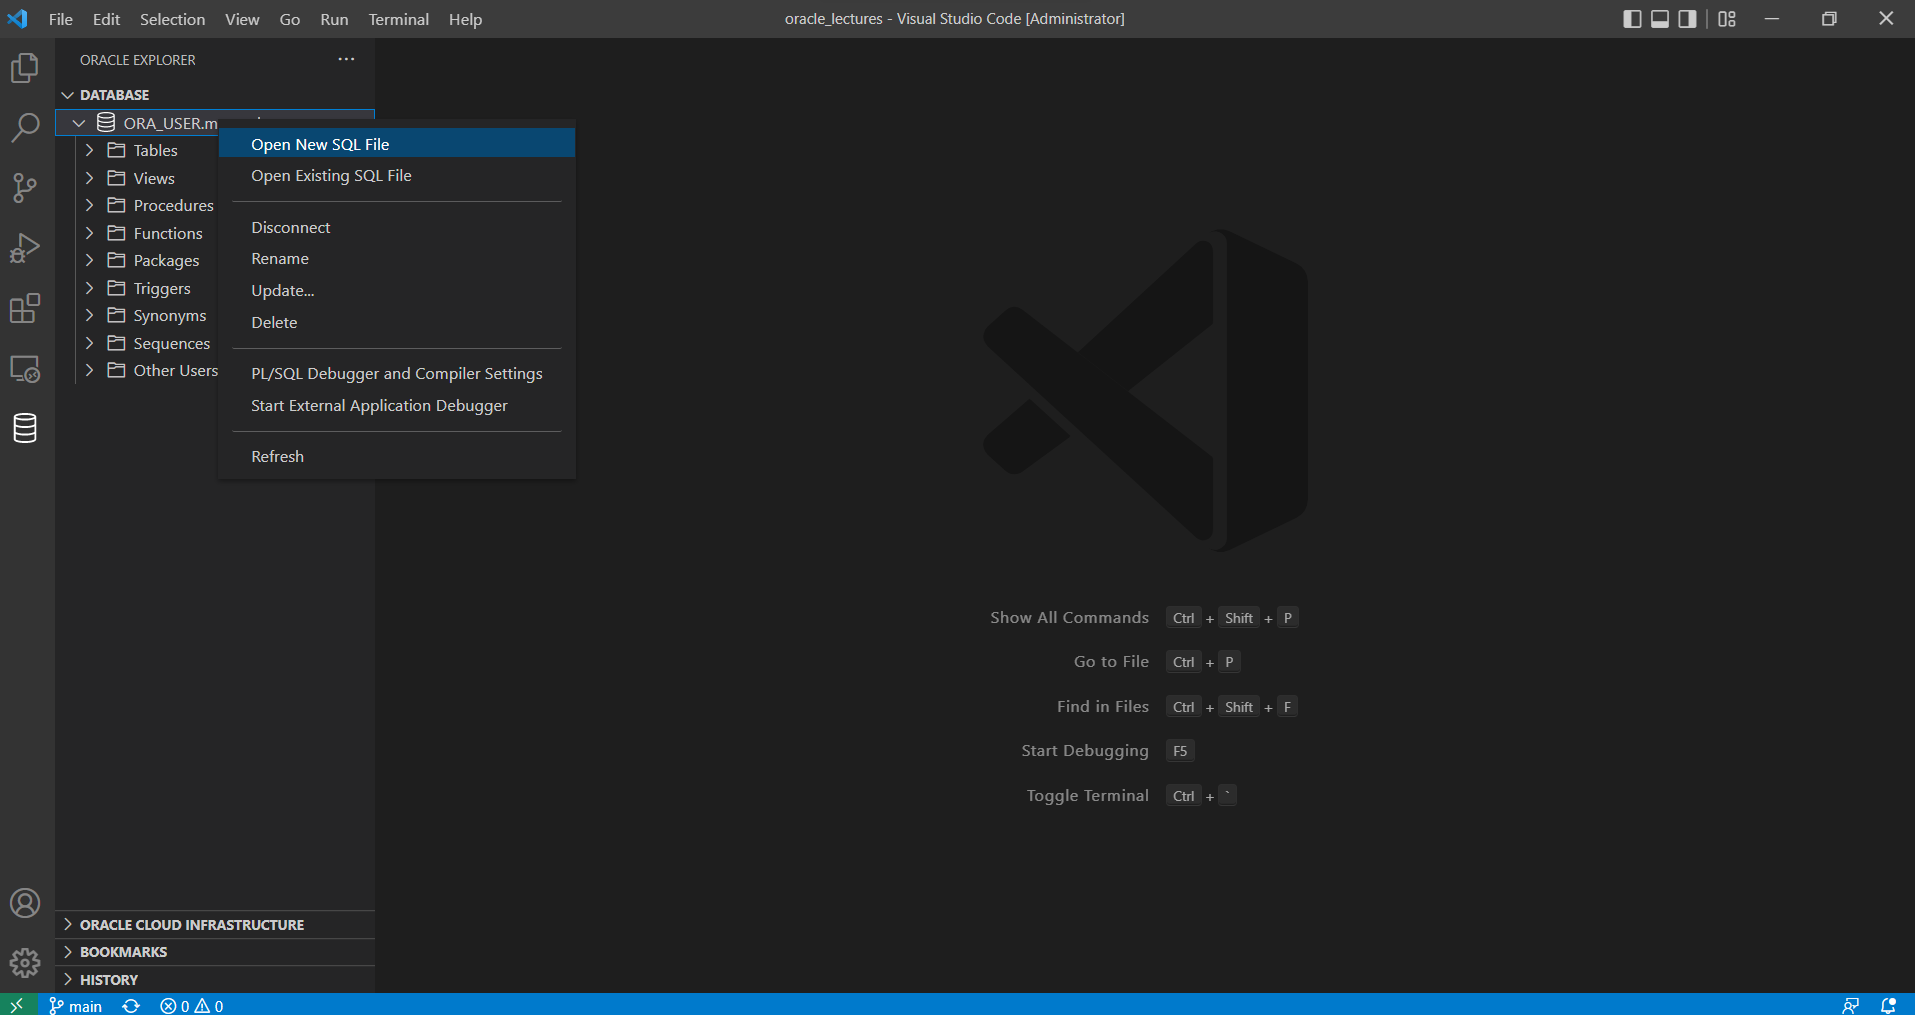Open the Search view icon
This screenshot has width=1915, height=1015.
(x=25, y=128)
